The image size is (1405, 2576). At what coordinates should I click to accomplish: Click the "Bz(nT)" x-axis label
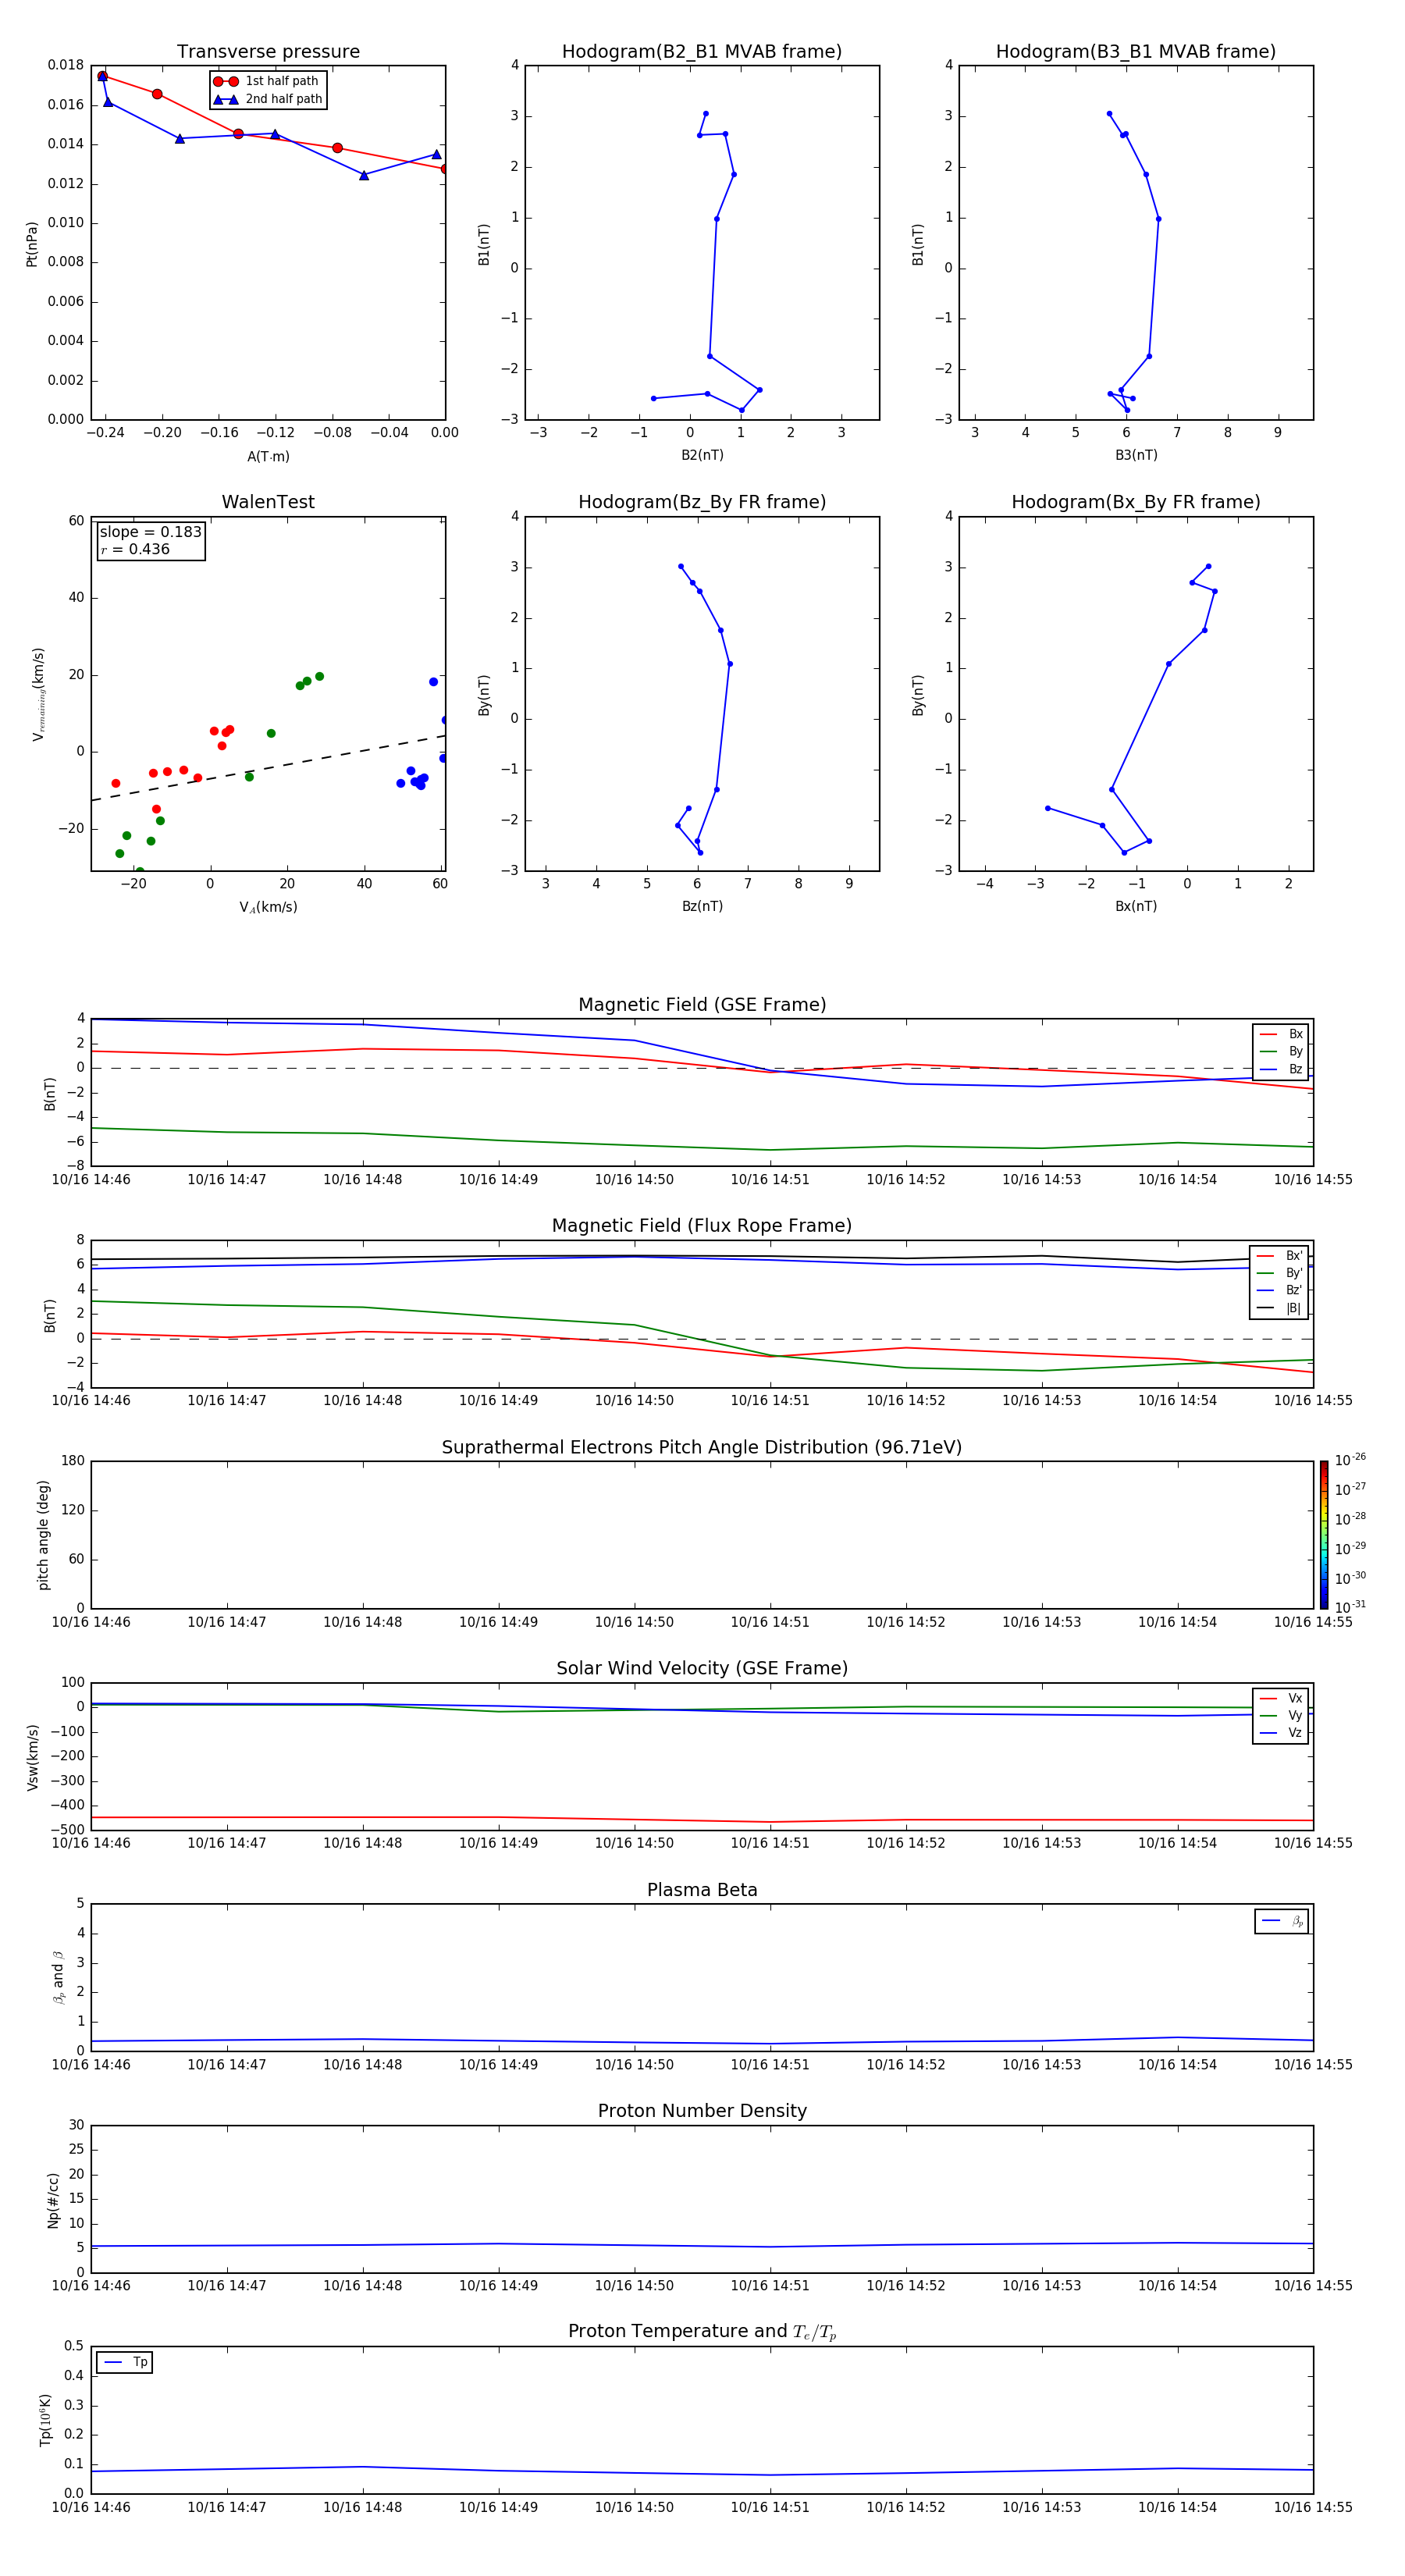click(702, 906)
